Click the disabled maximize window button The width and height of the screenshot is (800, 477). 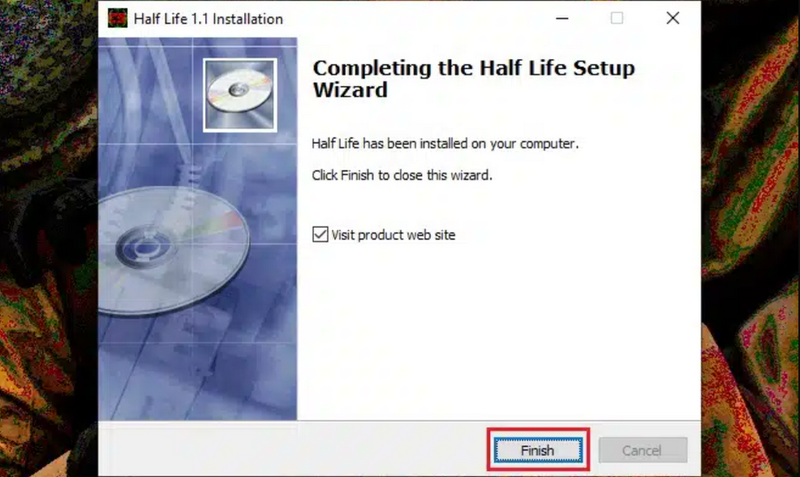point(617,18)
